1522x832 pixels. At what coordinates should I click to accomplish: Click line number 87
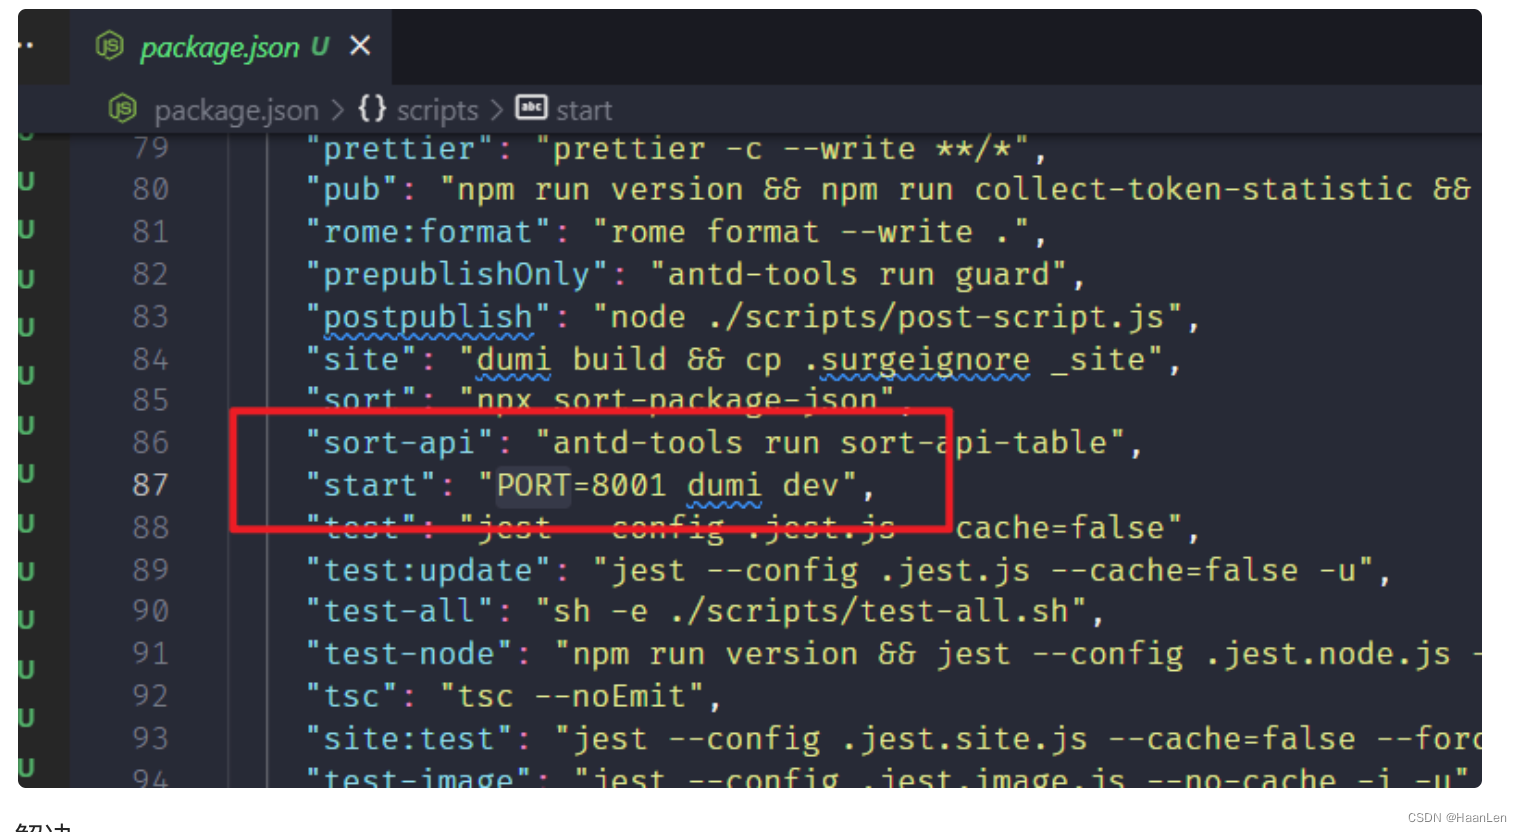click(x=151, y=485)
